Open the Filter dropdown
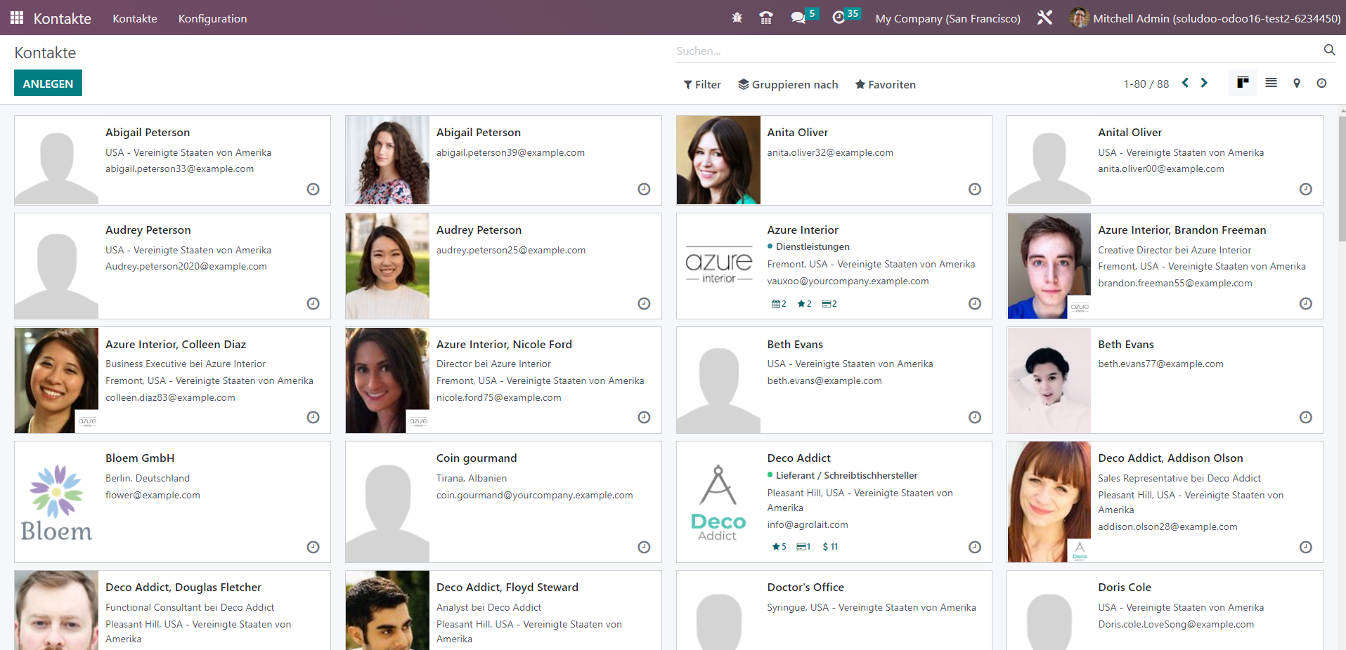 point(702,85)
